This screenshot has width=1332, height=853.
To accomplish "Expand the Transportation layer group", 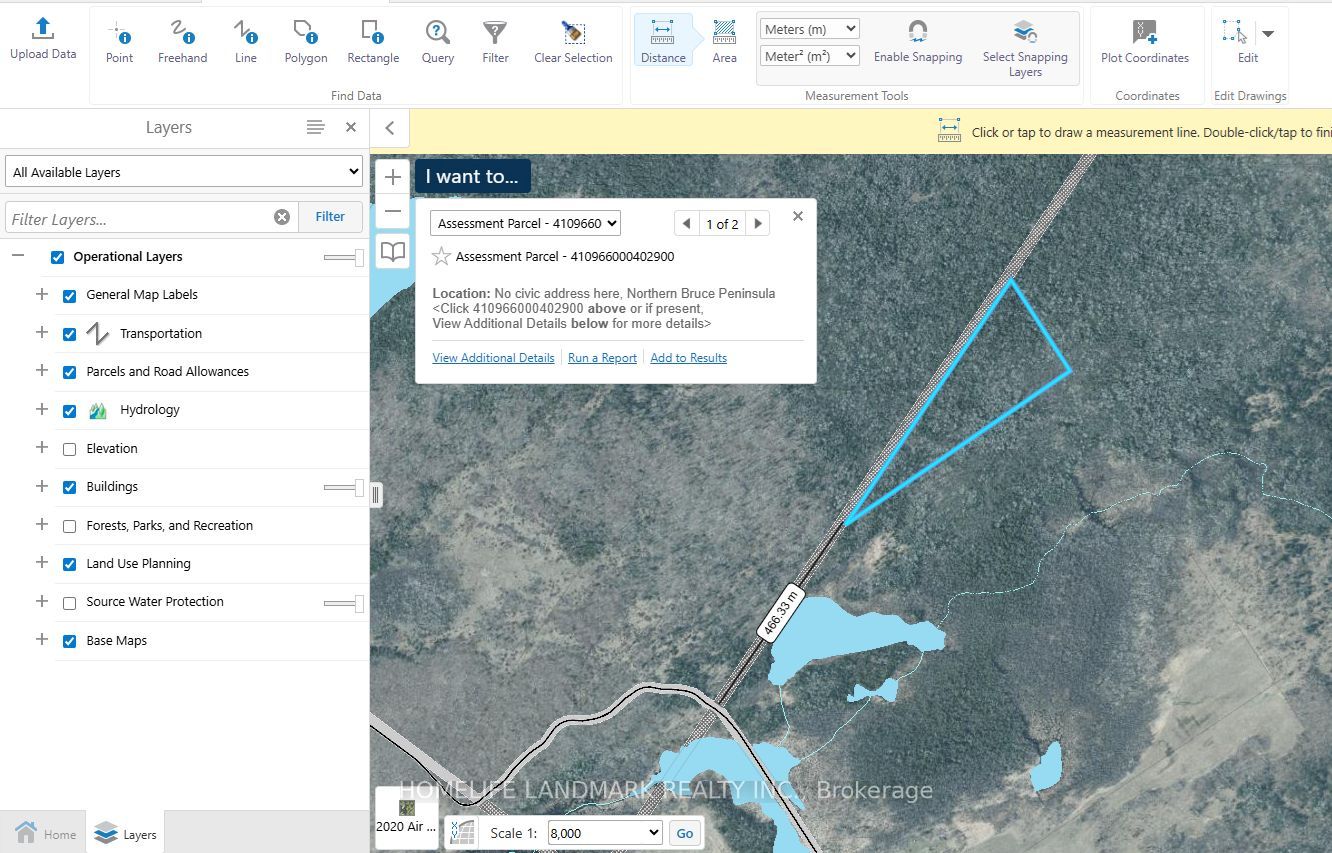I will coord(42,333).
